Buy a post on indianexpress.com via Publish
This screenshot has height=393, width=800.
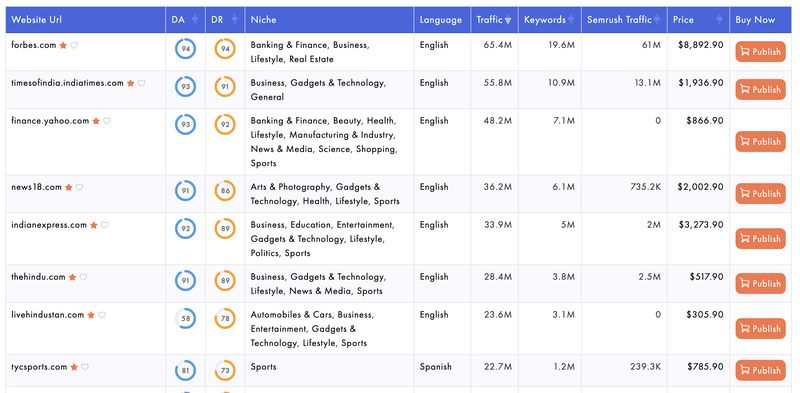(x=760, y=238)
